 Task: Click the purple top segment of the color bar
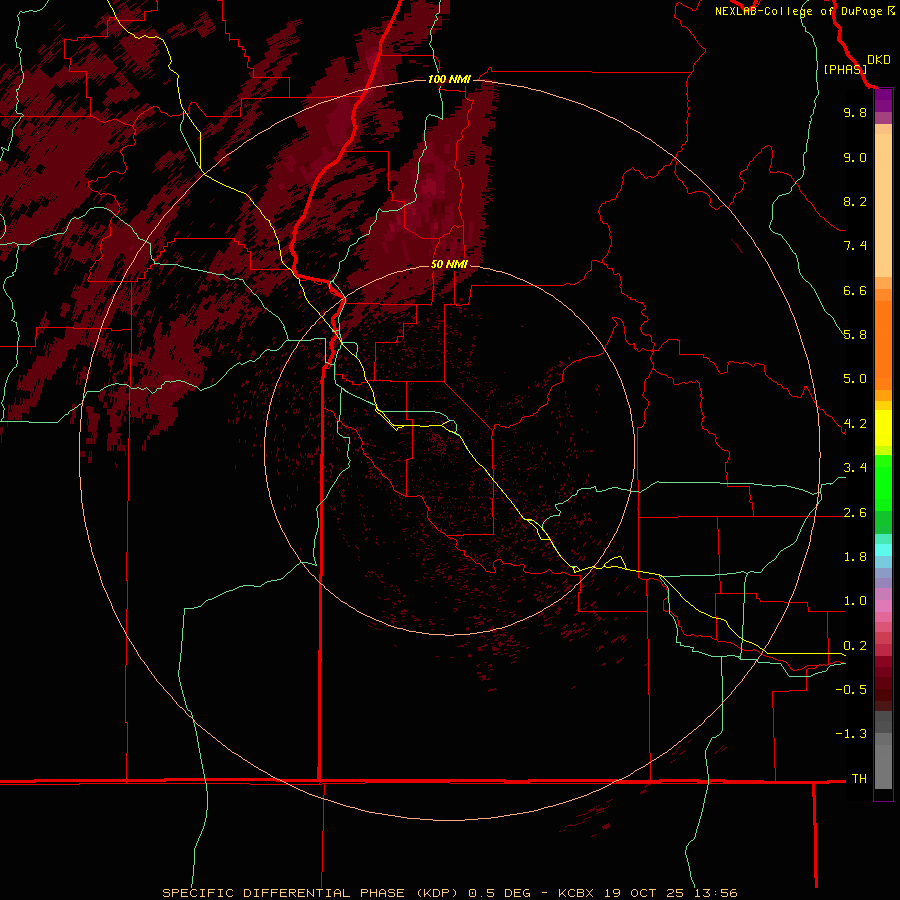883,101
